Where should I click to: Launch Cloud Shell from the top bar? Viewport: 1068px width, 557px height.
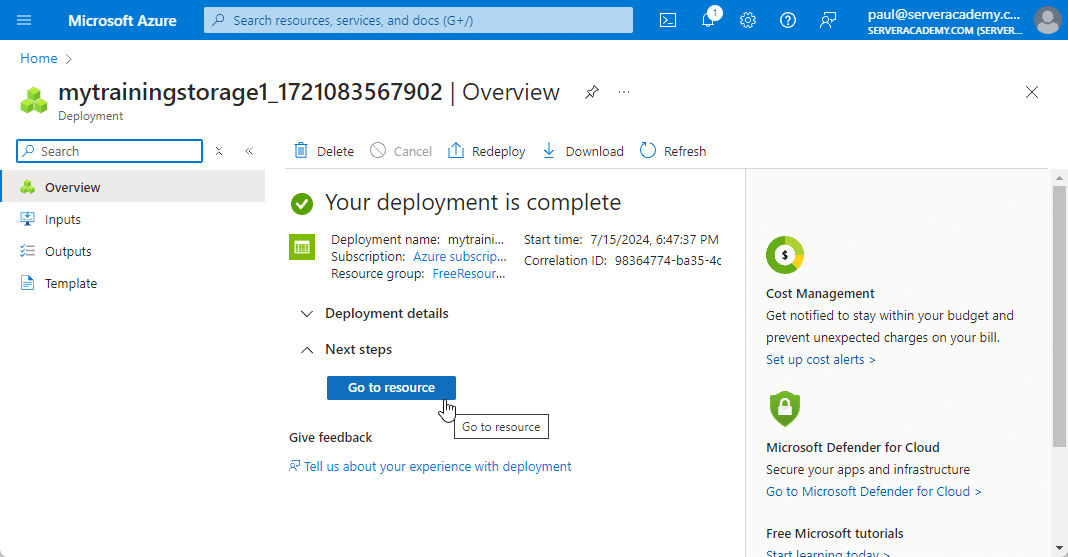click(668, 20)
